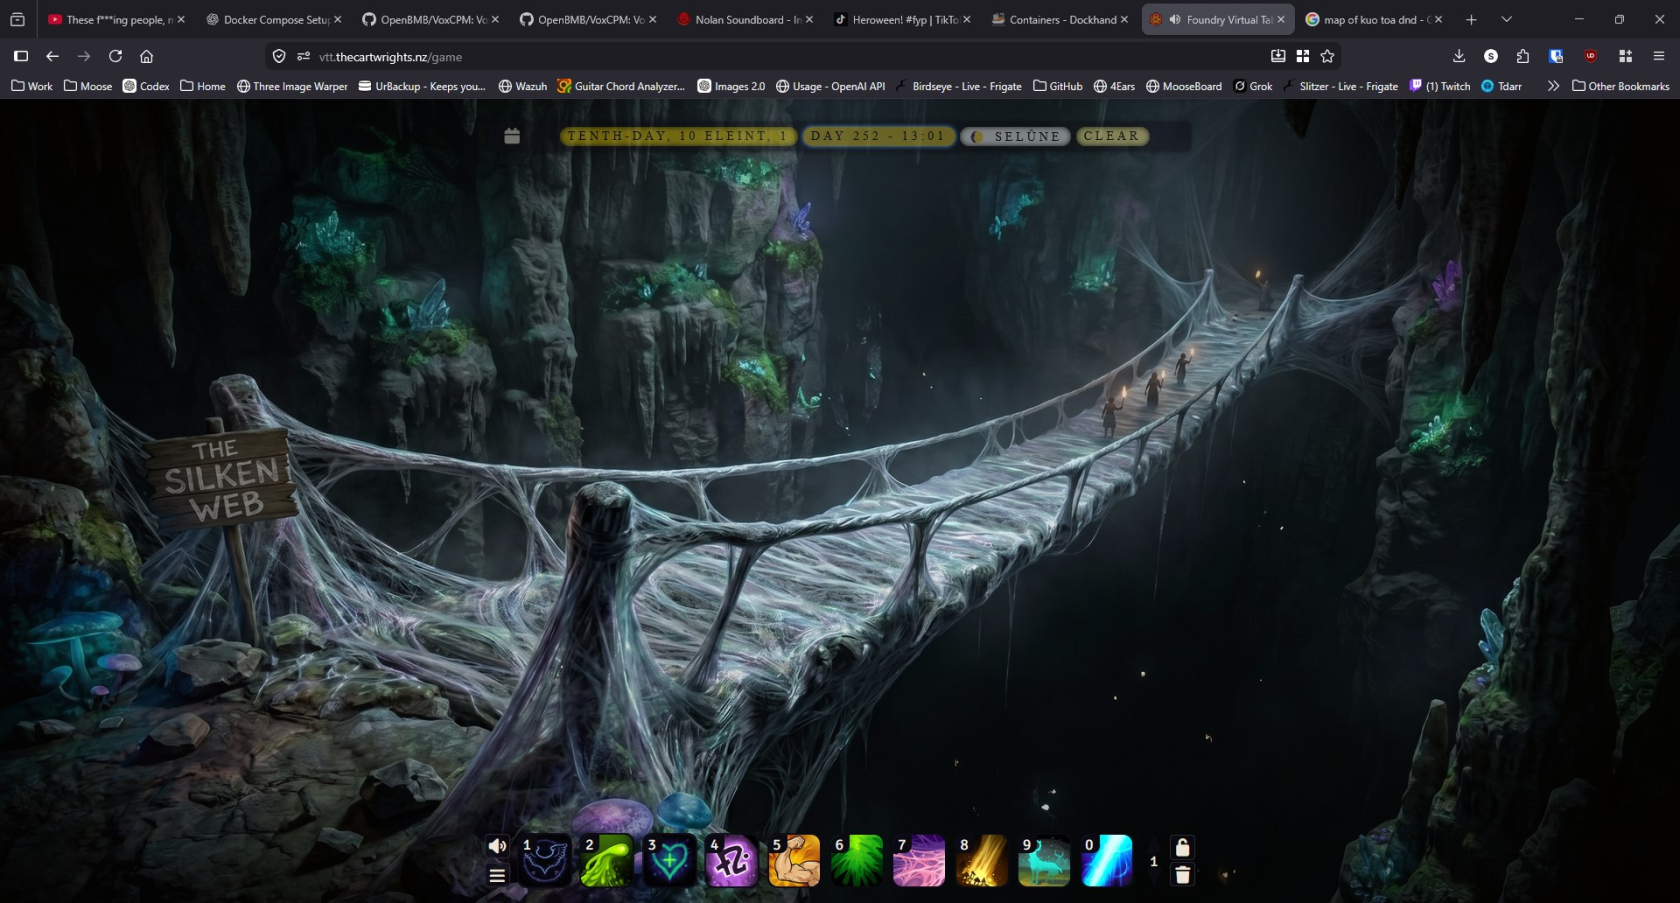Image resolution: width=1680 pixels, height=903 pixels.
Task: Open the Codex bookmark
Action: point(146,86)
